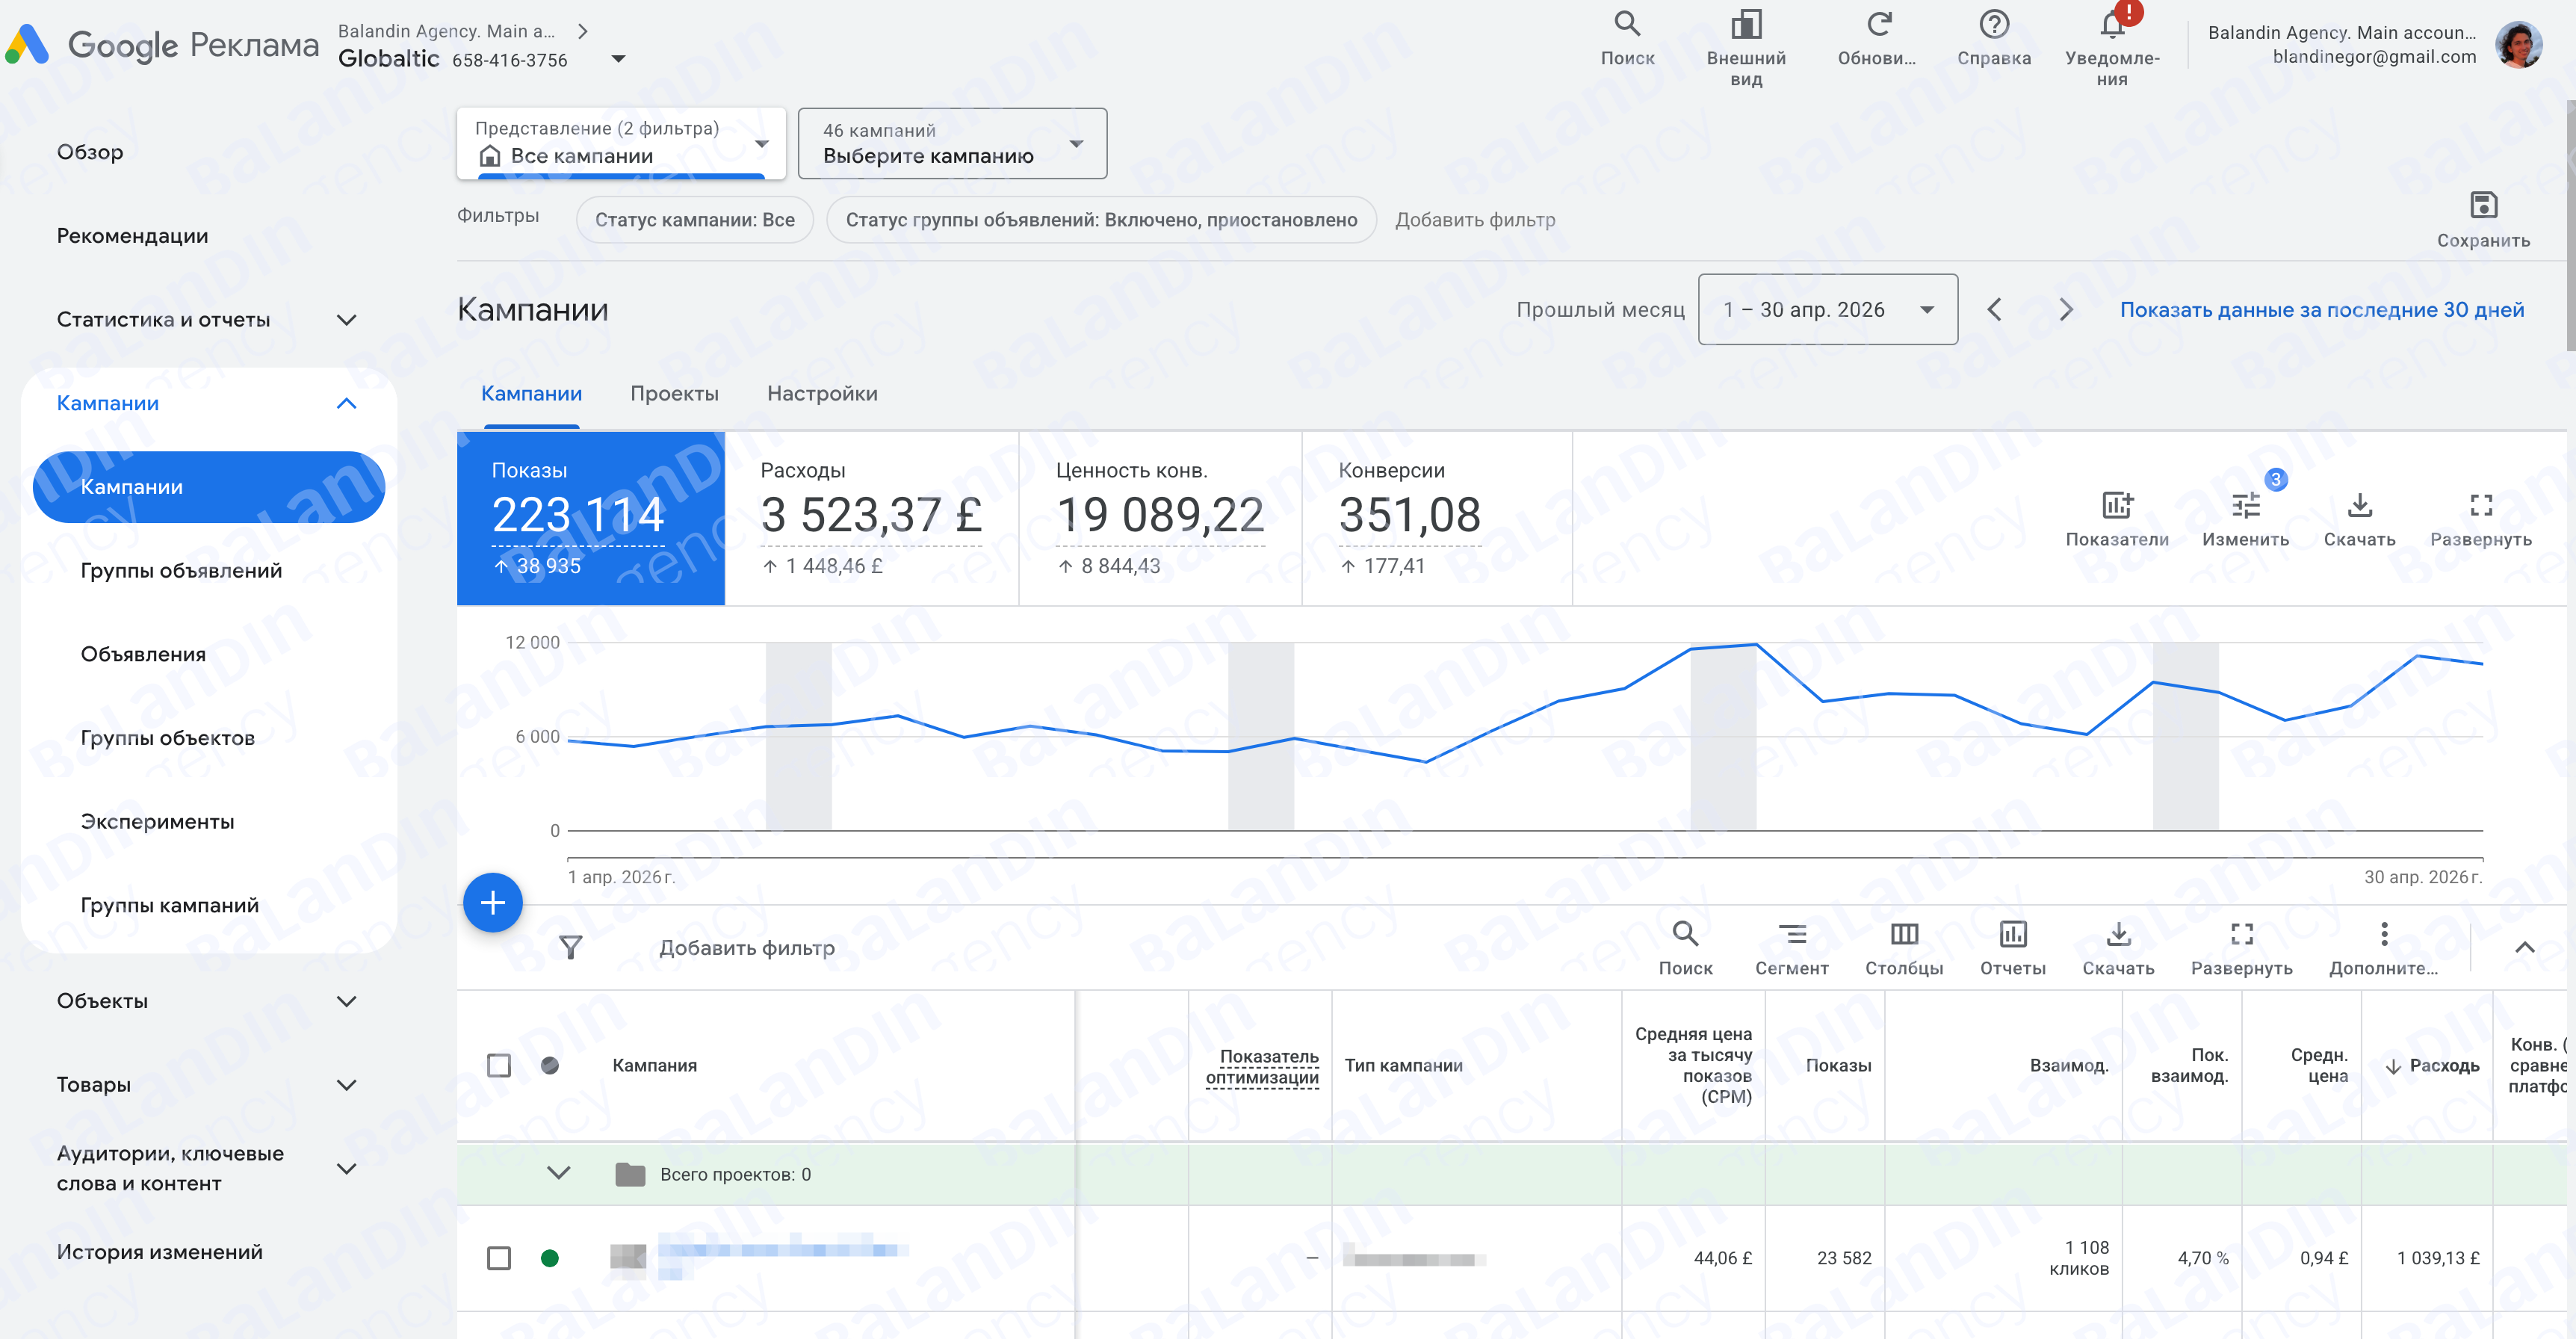
Task: Open the Сегмент segment icon
Action: pos(1792,934)
